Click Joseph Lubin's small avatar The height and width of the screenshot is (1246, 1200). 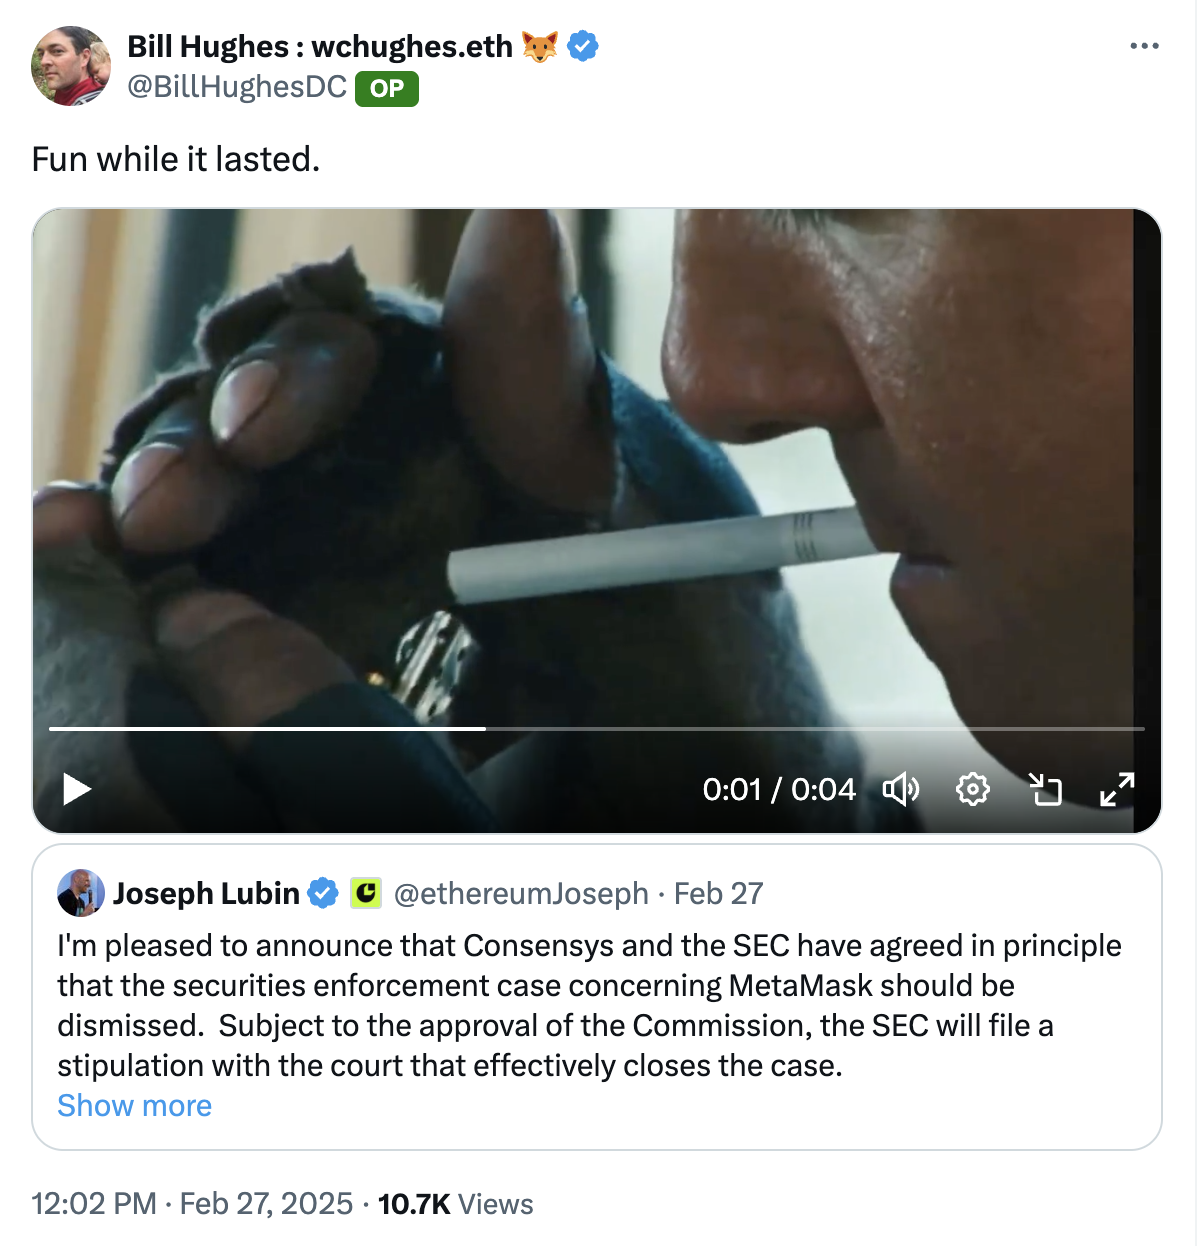tap(81, 893)
